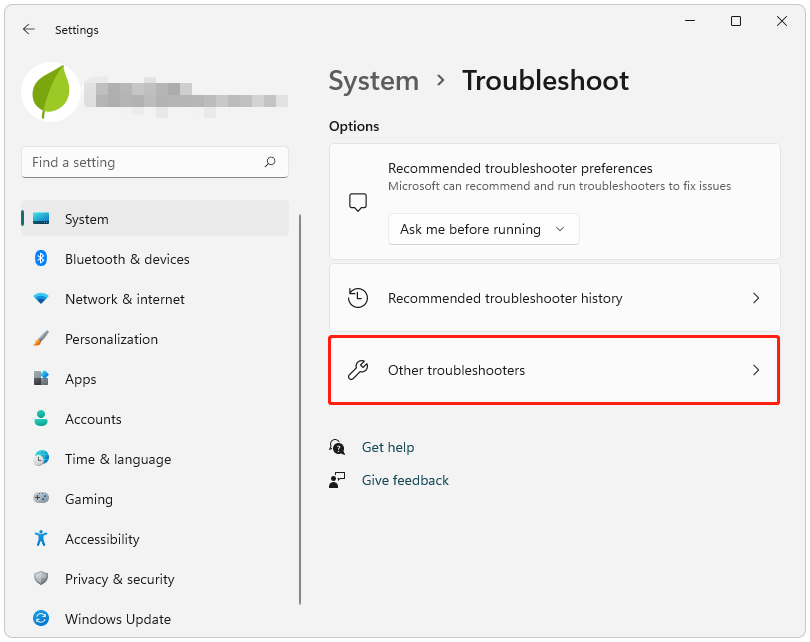Click the System monitor icon in sidebar

41,218
